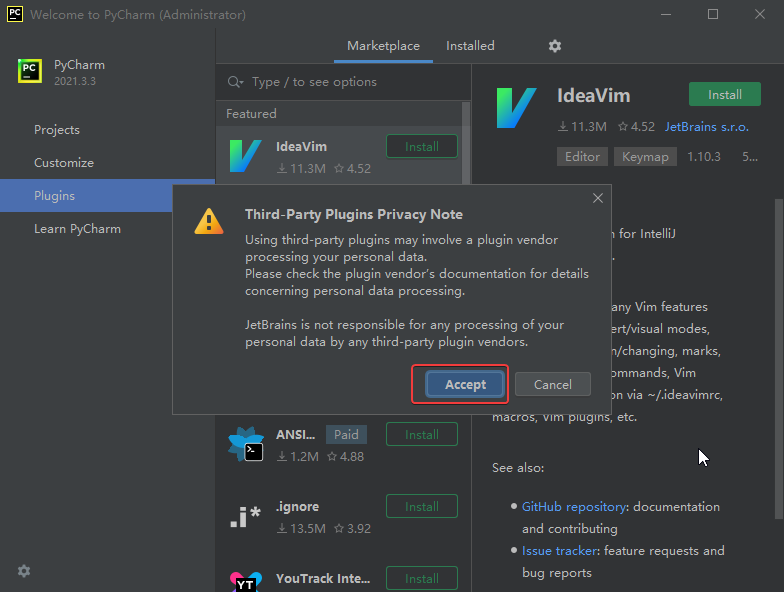Click the Paid label on ANSI plugin

(x=346, y=434)
